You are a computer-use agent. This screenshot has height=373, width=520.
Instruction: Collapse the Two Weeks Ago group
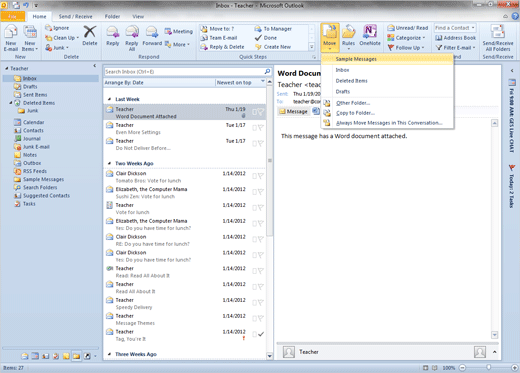pos(109,163)
